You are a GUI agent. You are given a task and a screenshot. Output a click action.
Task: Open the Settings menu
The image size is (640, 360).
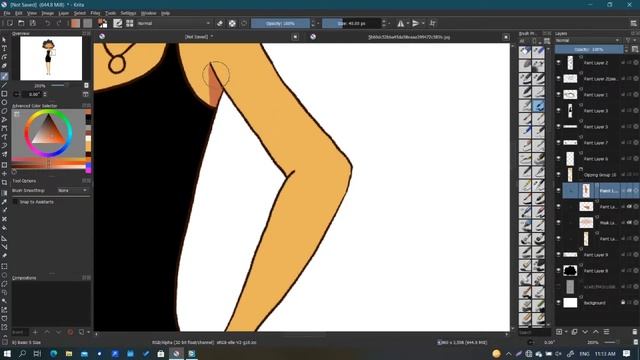coord(128,13)
